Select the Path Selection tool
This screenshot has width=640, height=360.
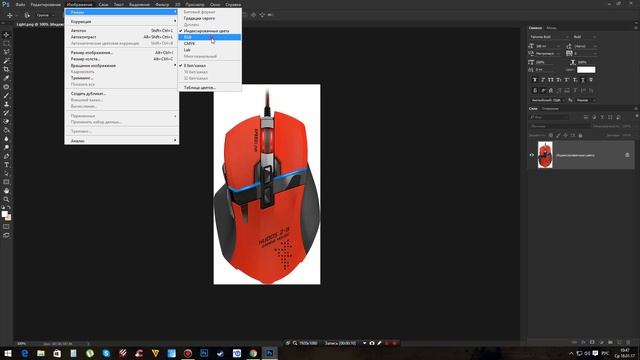coord(6,173)
